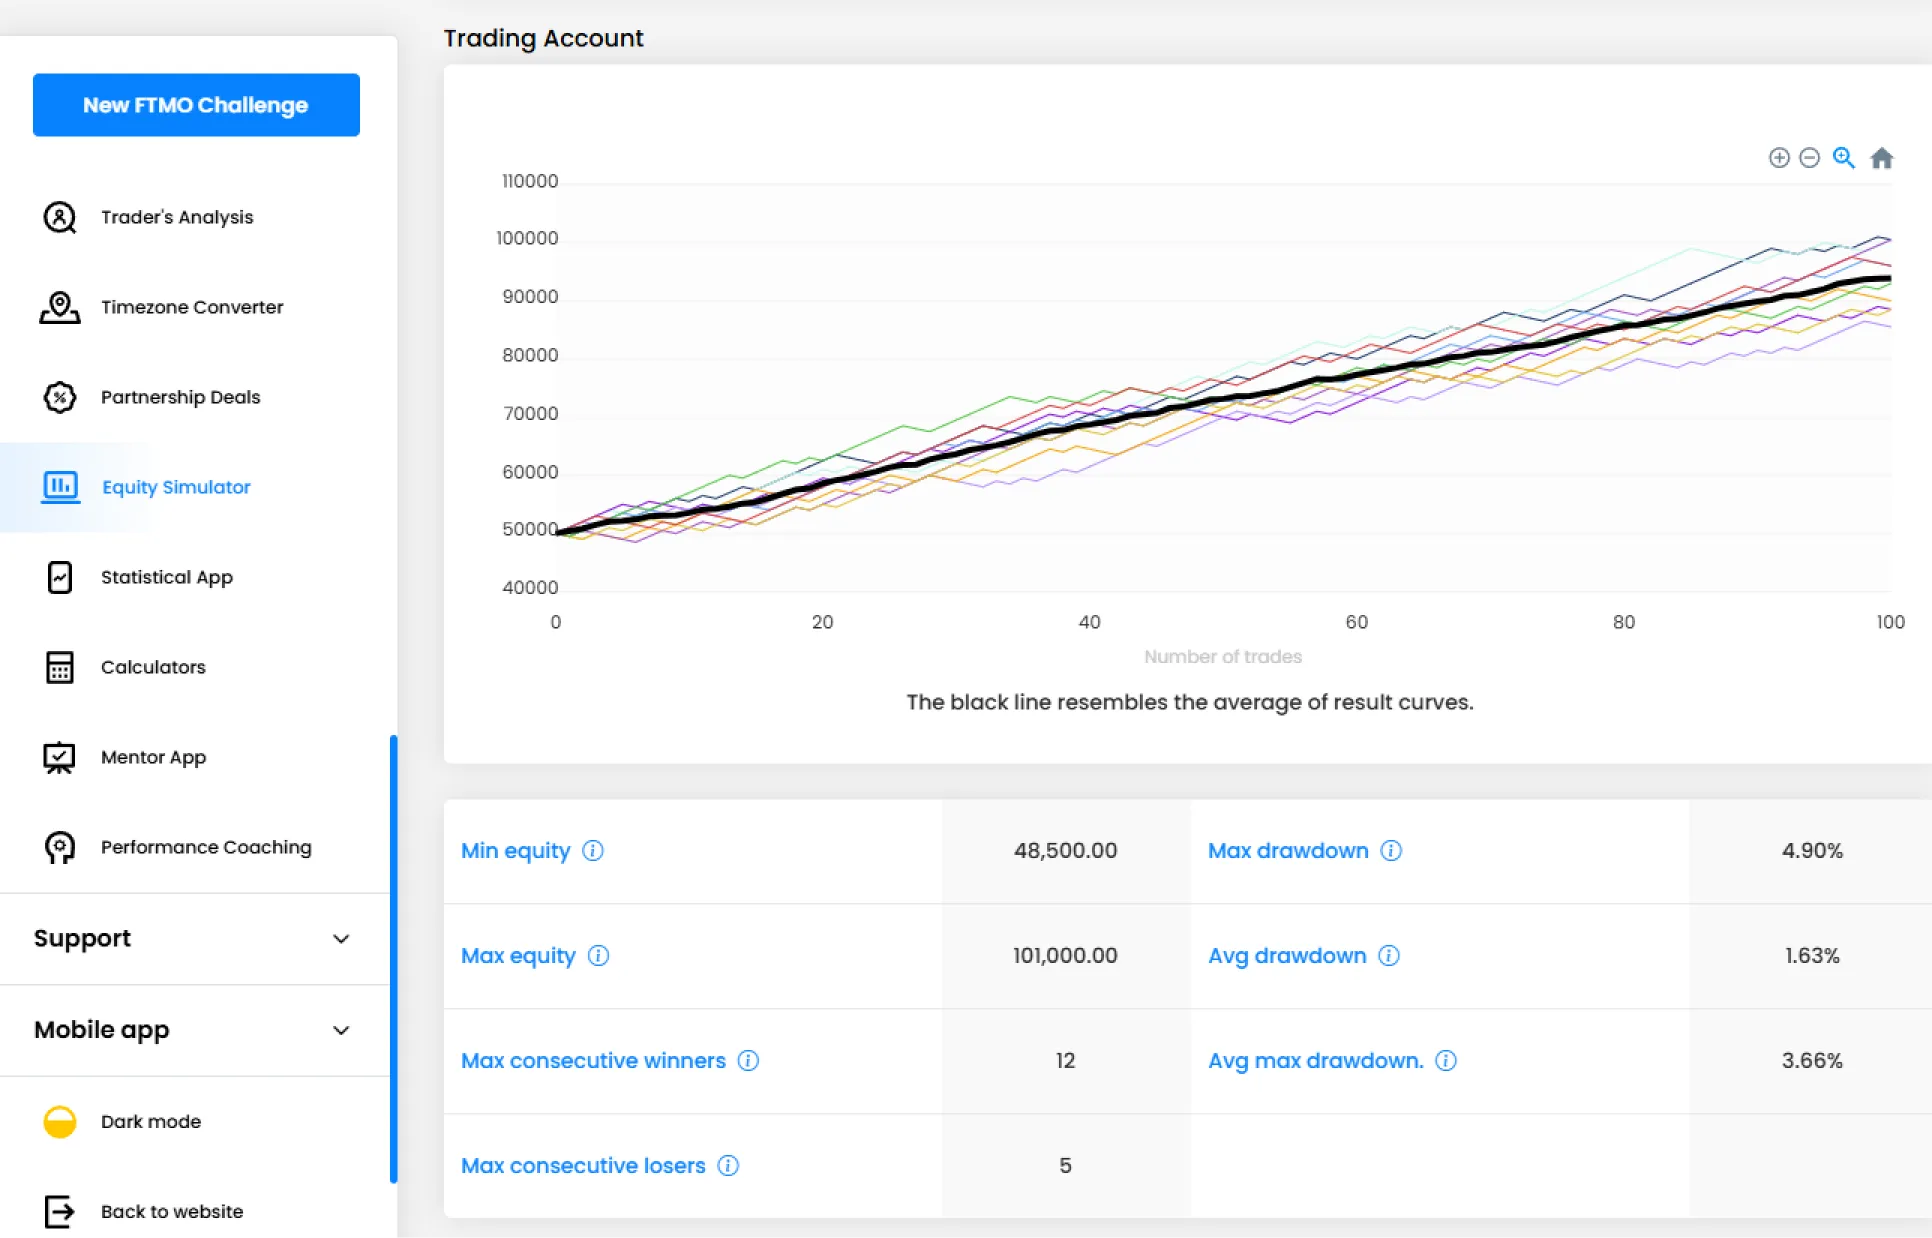Open the Timezone Converter tool
The width and height of the screenshot is (1932, 1238).
[191, 307]
